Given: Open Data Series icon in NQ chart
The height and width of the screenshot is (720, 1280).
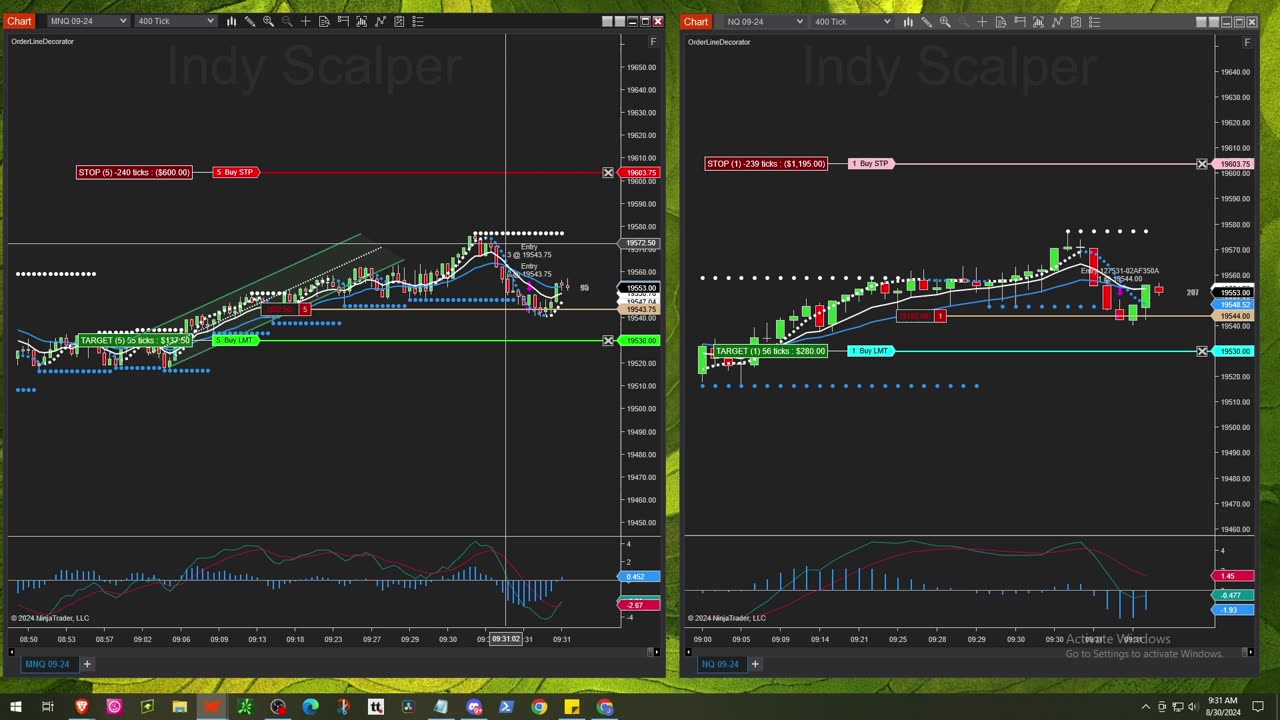Looking at the screenshot, I should tap(1038, 21).
